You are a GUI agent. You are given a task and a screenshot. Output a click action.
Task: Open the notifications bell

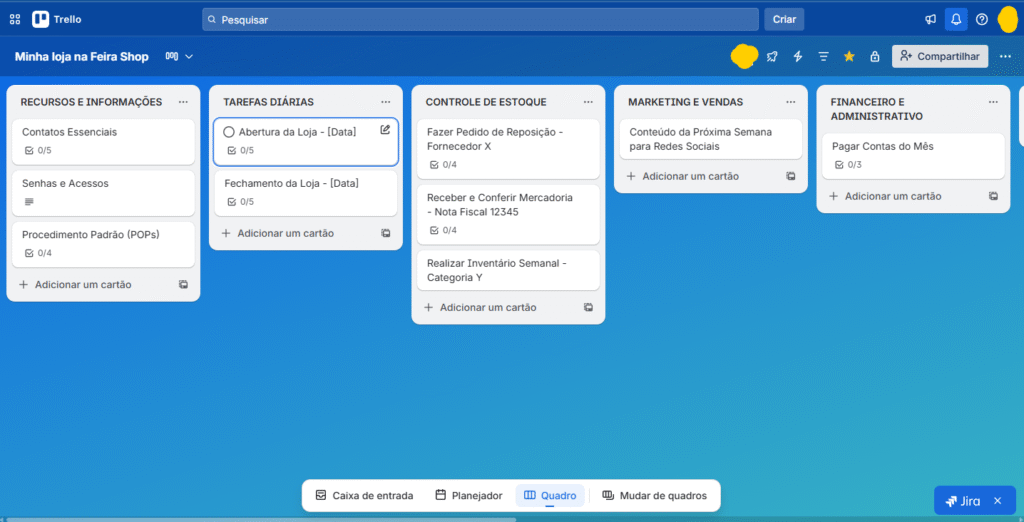pos(956,20)
